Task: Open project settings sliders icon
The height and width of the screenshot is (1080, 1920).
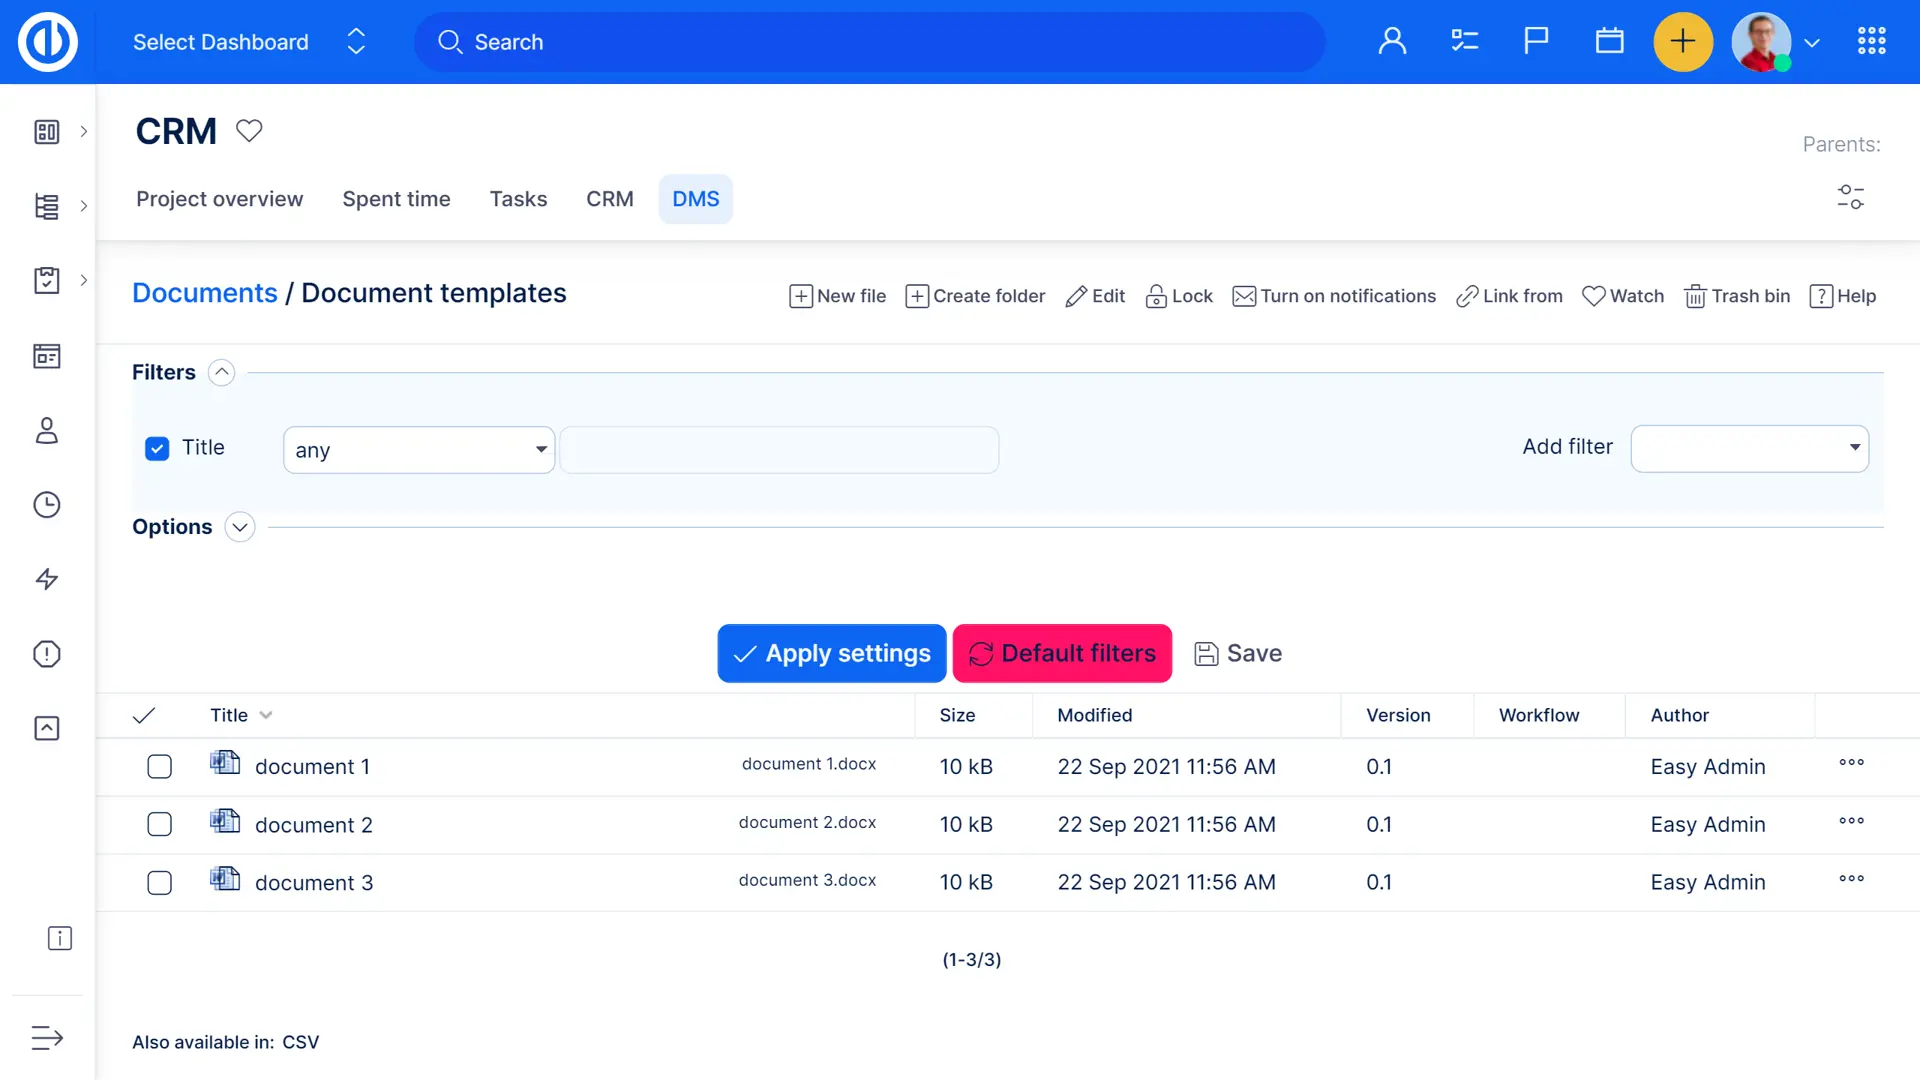Action: click(1850, 197)
